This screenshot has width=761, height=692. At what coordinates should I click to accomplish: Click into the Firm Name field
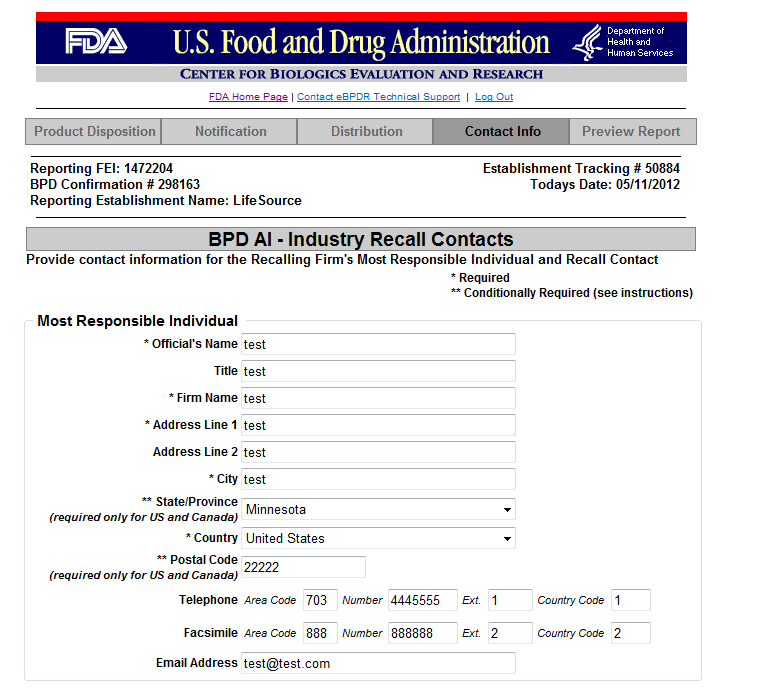click(378, 398)
